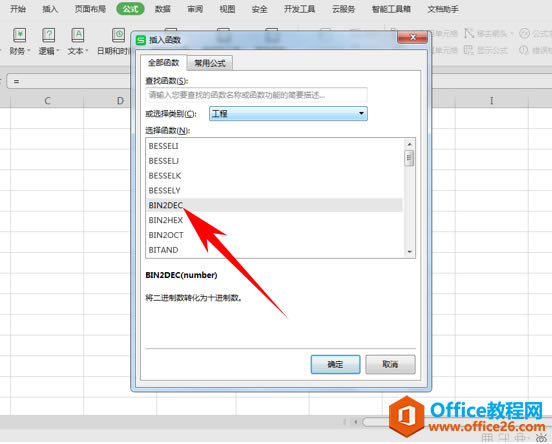Click the function list scroll-up arrow
Screen dimensions: 552x444
pos(409,144)
